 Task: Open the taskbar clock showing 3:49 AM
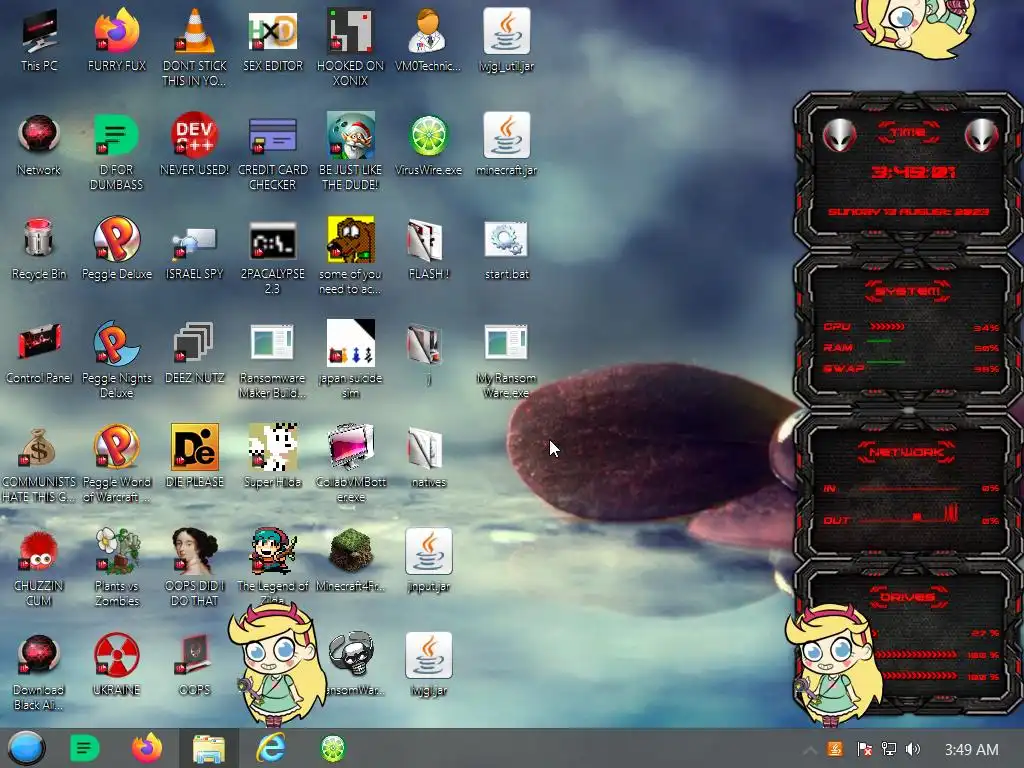tap(971, 750)
